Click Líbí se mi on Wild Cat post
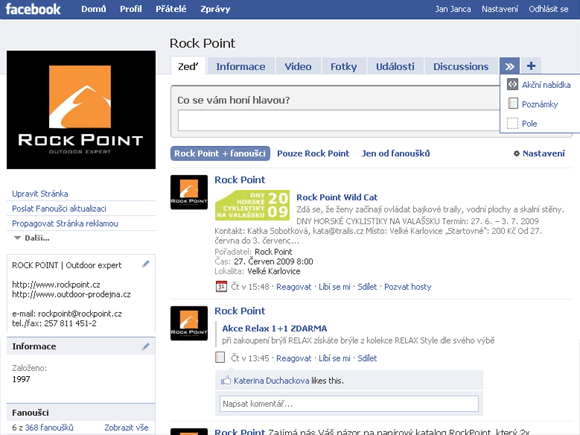The width and height of the screenshot is (580, 435). point(334,287)
